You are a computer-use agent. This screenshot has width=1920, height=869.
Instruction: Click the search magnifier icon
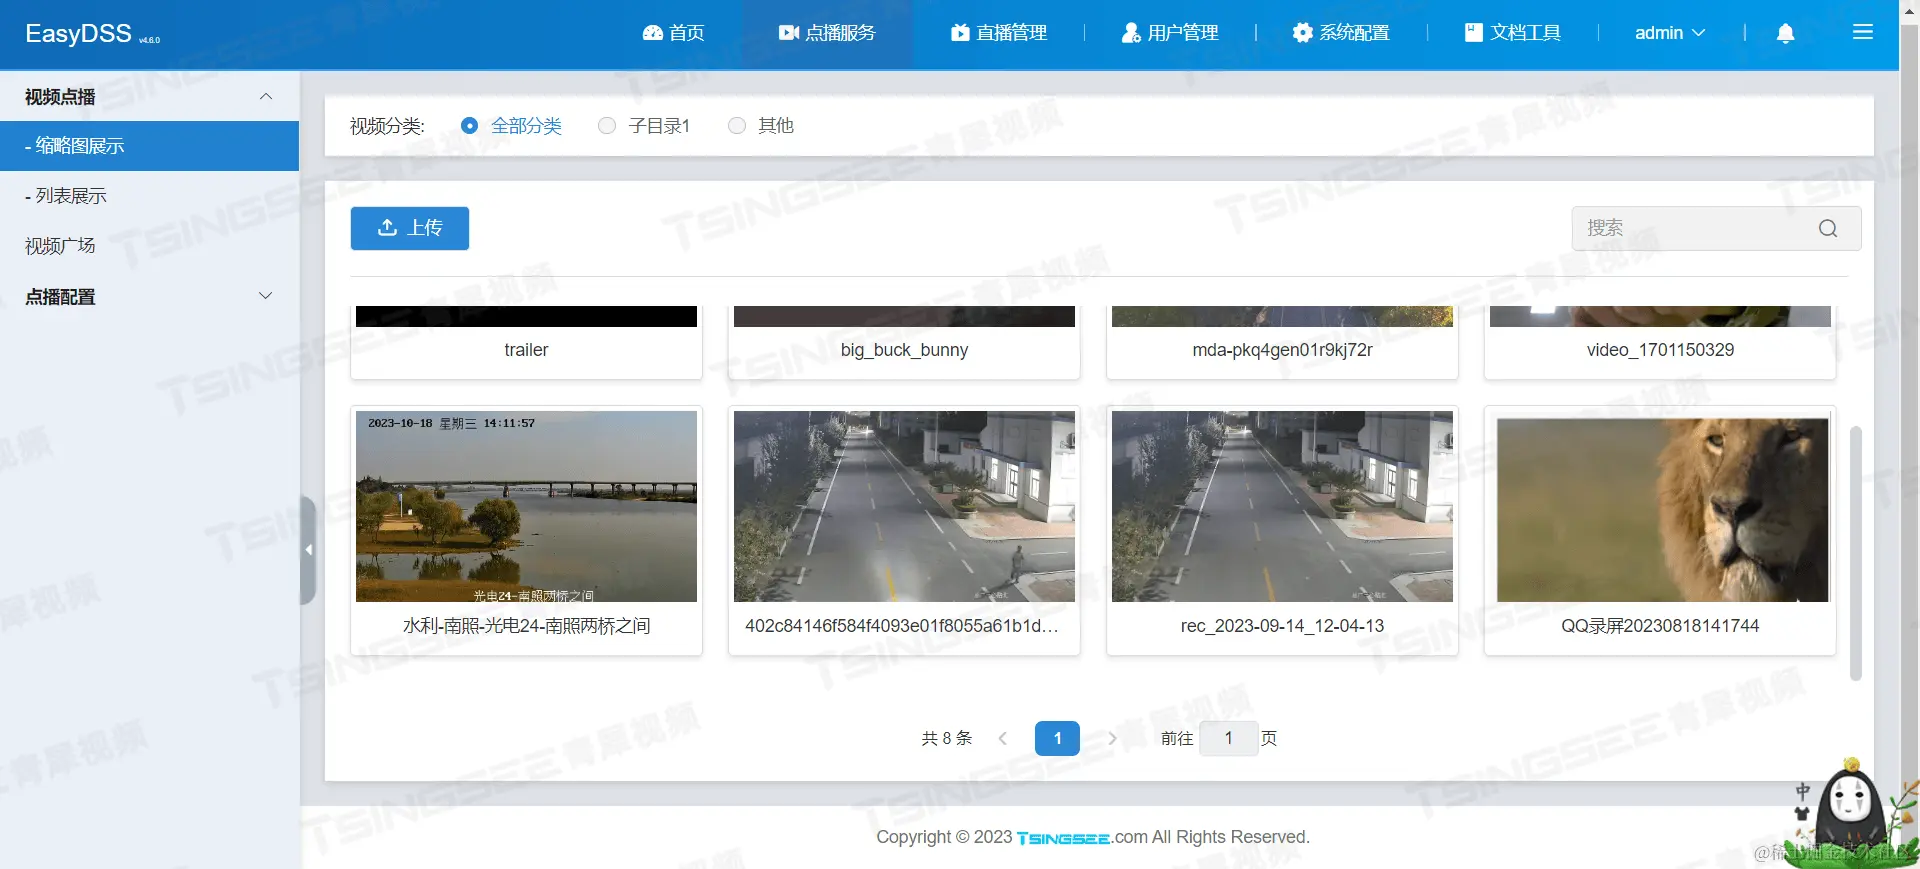pos(1828,228)
